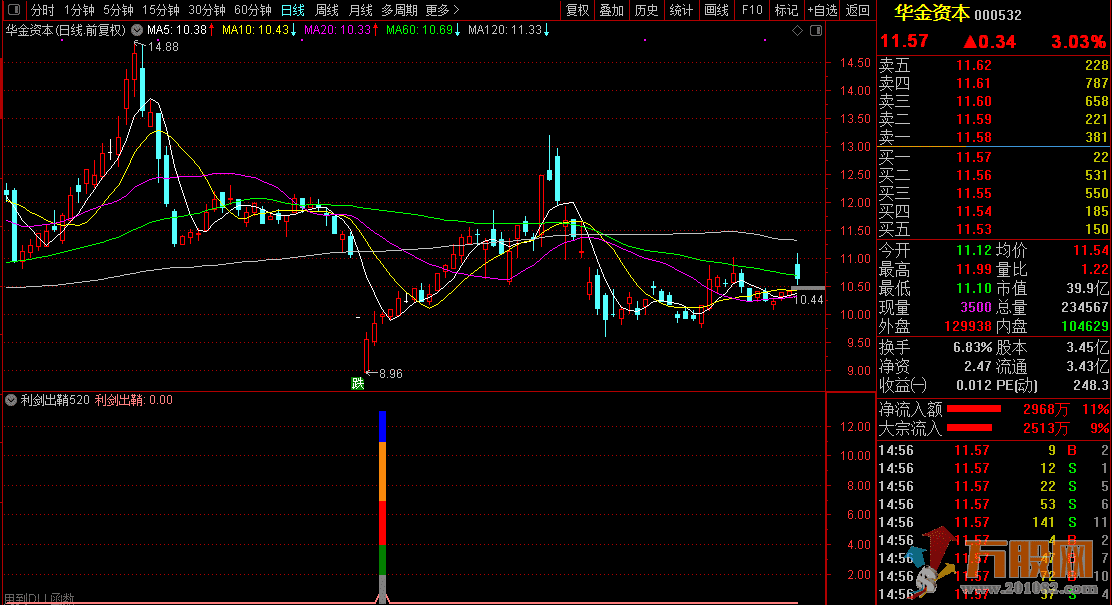The height and width of the screenshot is (605, 1112).
Task: Select the 30分钟 period tab
Action: coord(206,10)
